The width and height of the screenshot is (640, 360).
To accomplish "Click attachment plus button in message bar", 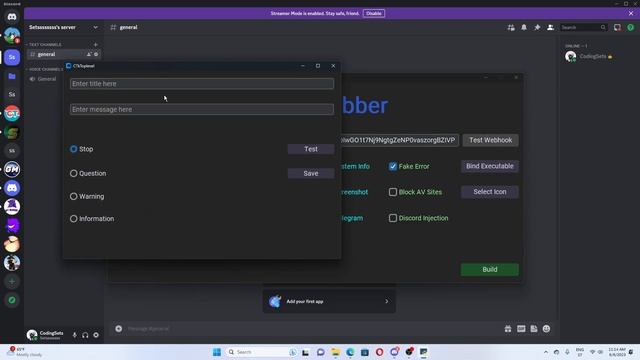I will [x=118, y=329].
